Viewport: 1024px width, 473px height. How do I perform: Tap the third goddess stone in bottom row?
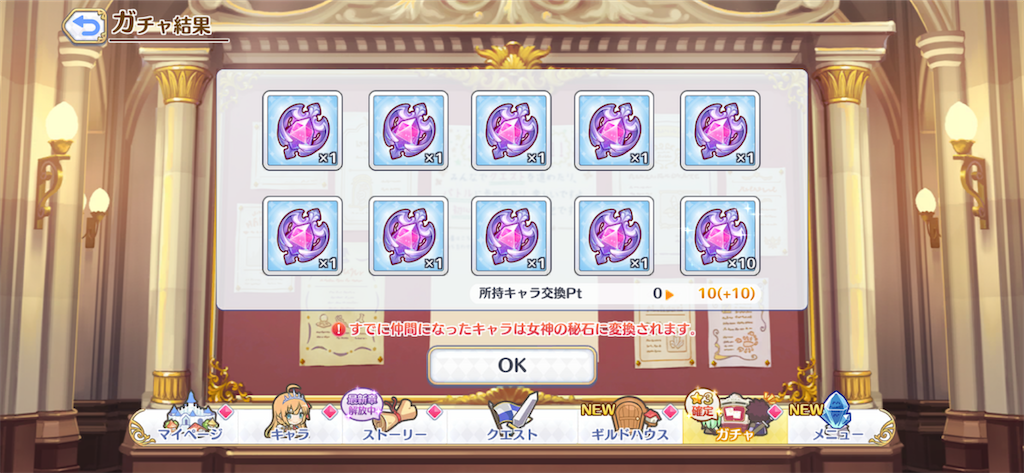point(511,236)
